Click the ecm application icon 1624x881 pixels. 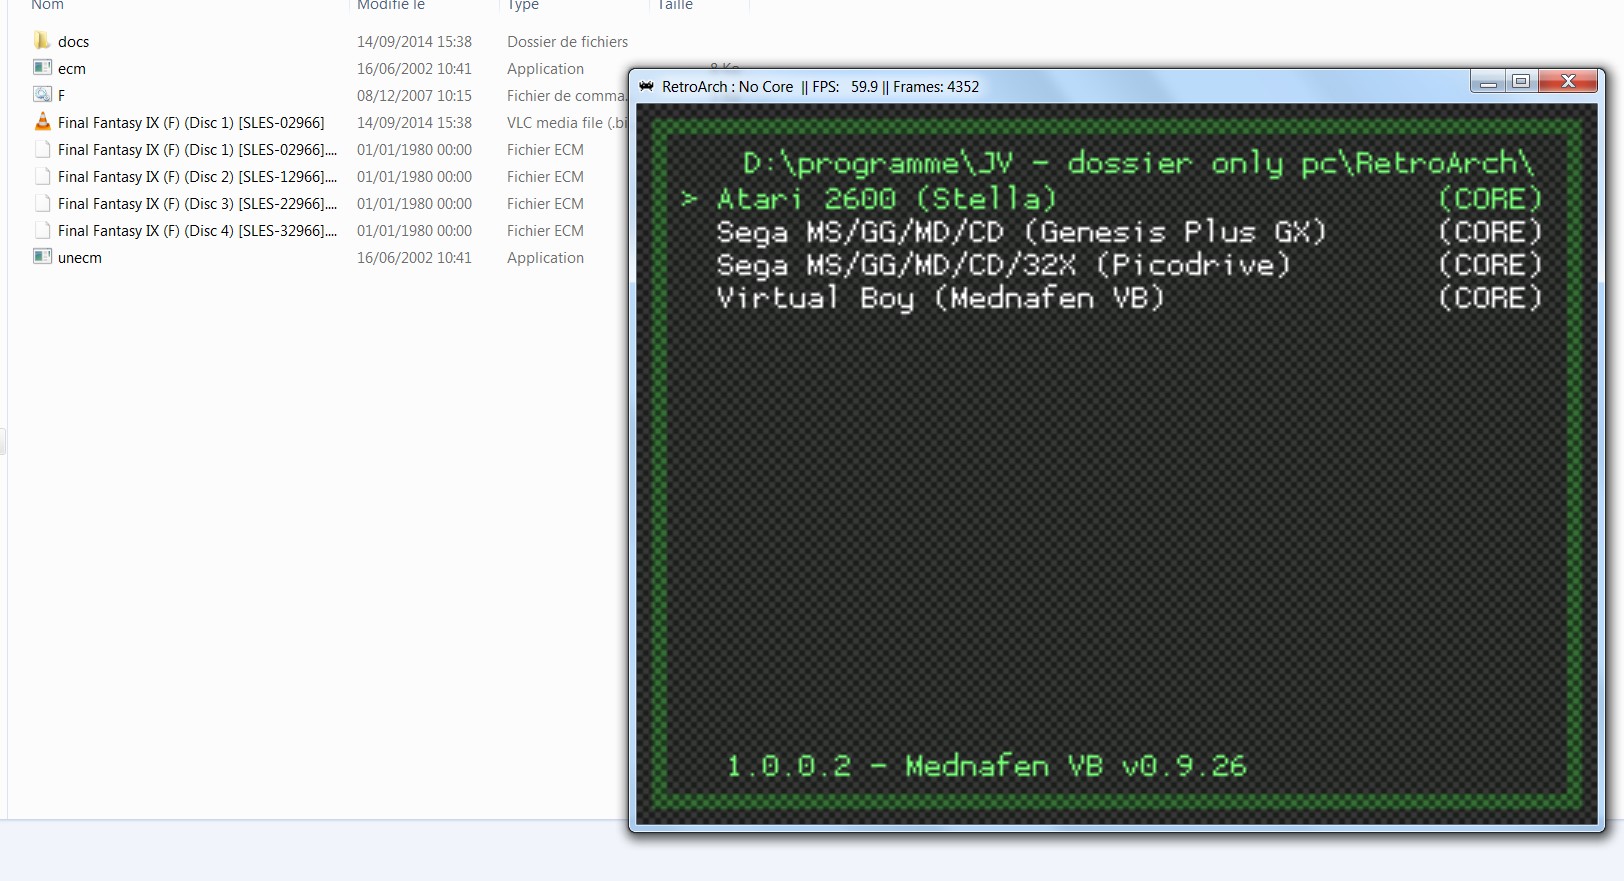point(42,68)
